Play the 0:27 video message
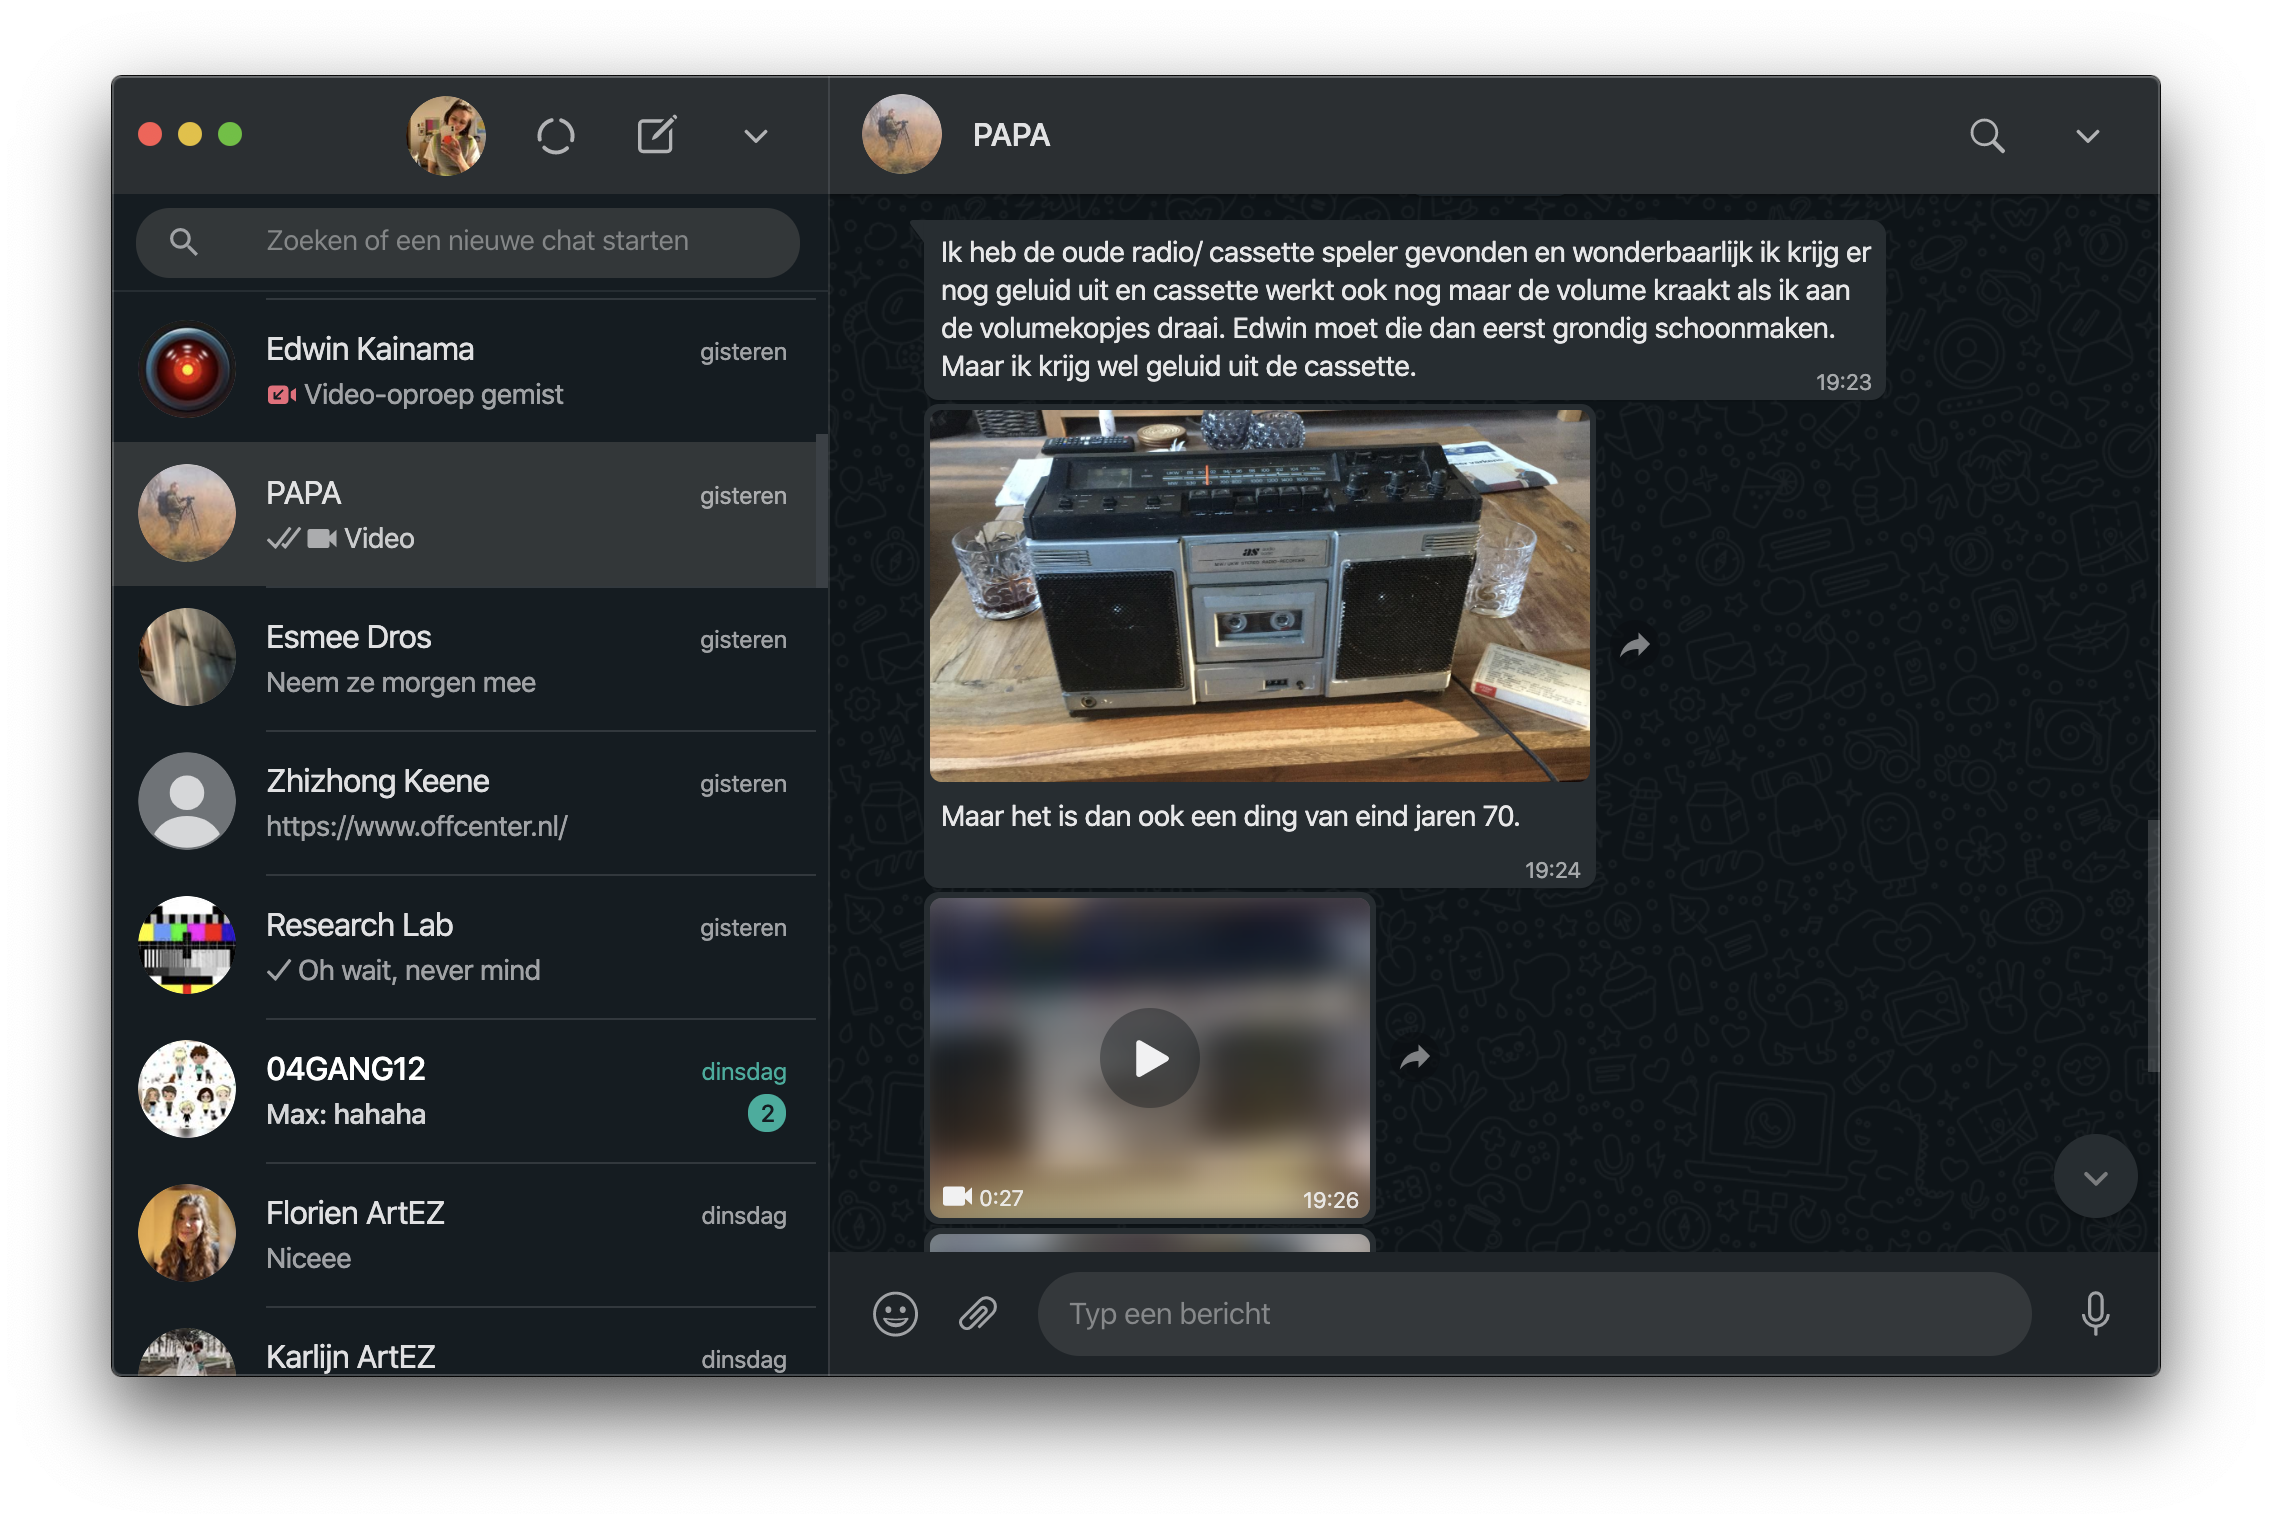 (1150, 1058)
